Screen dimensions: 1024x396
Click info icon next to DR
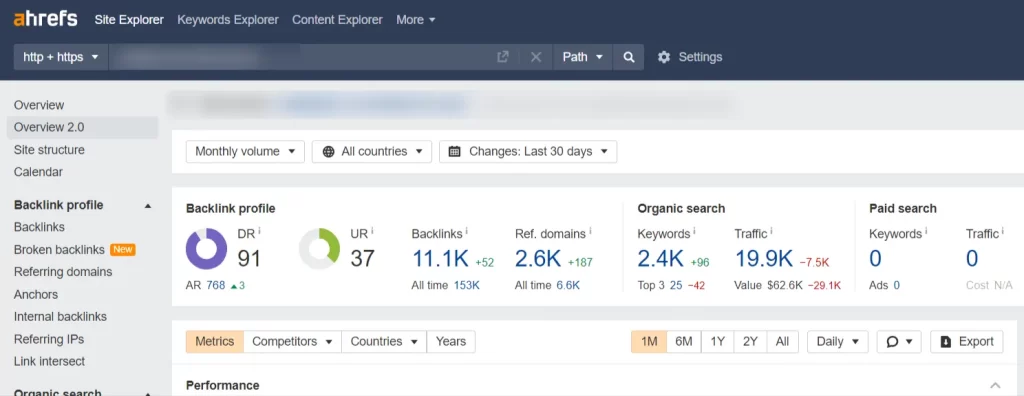coord(259,231)
